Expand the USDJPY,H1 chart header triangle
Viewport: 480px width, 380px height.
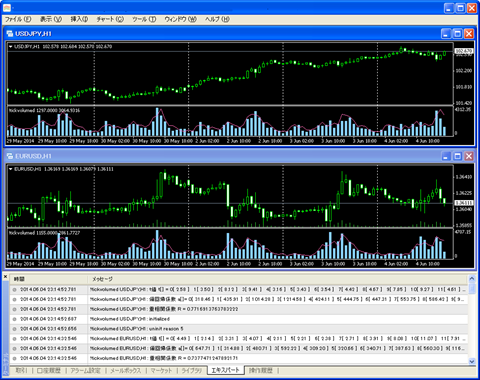tap(11, 47)
